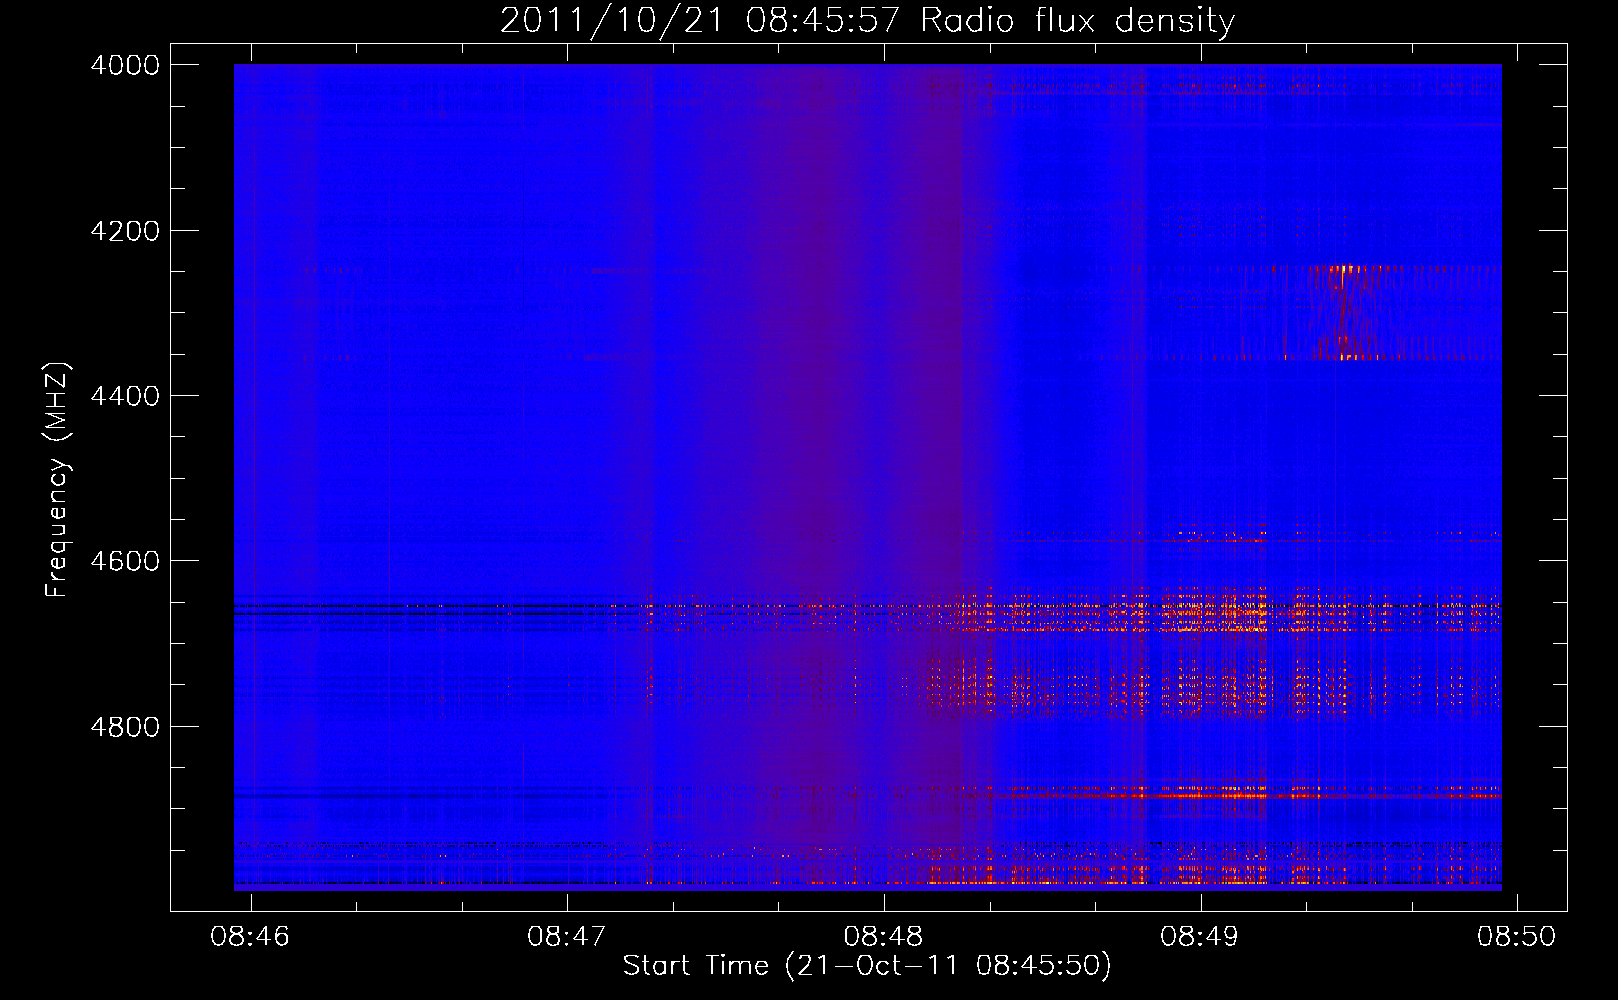
Task: Click the 08:49 time axis label
Action: click(x=1200, y=936)
